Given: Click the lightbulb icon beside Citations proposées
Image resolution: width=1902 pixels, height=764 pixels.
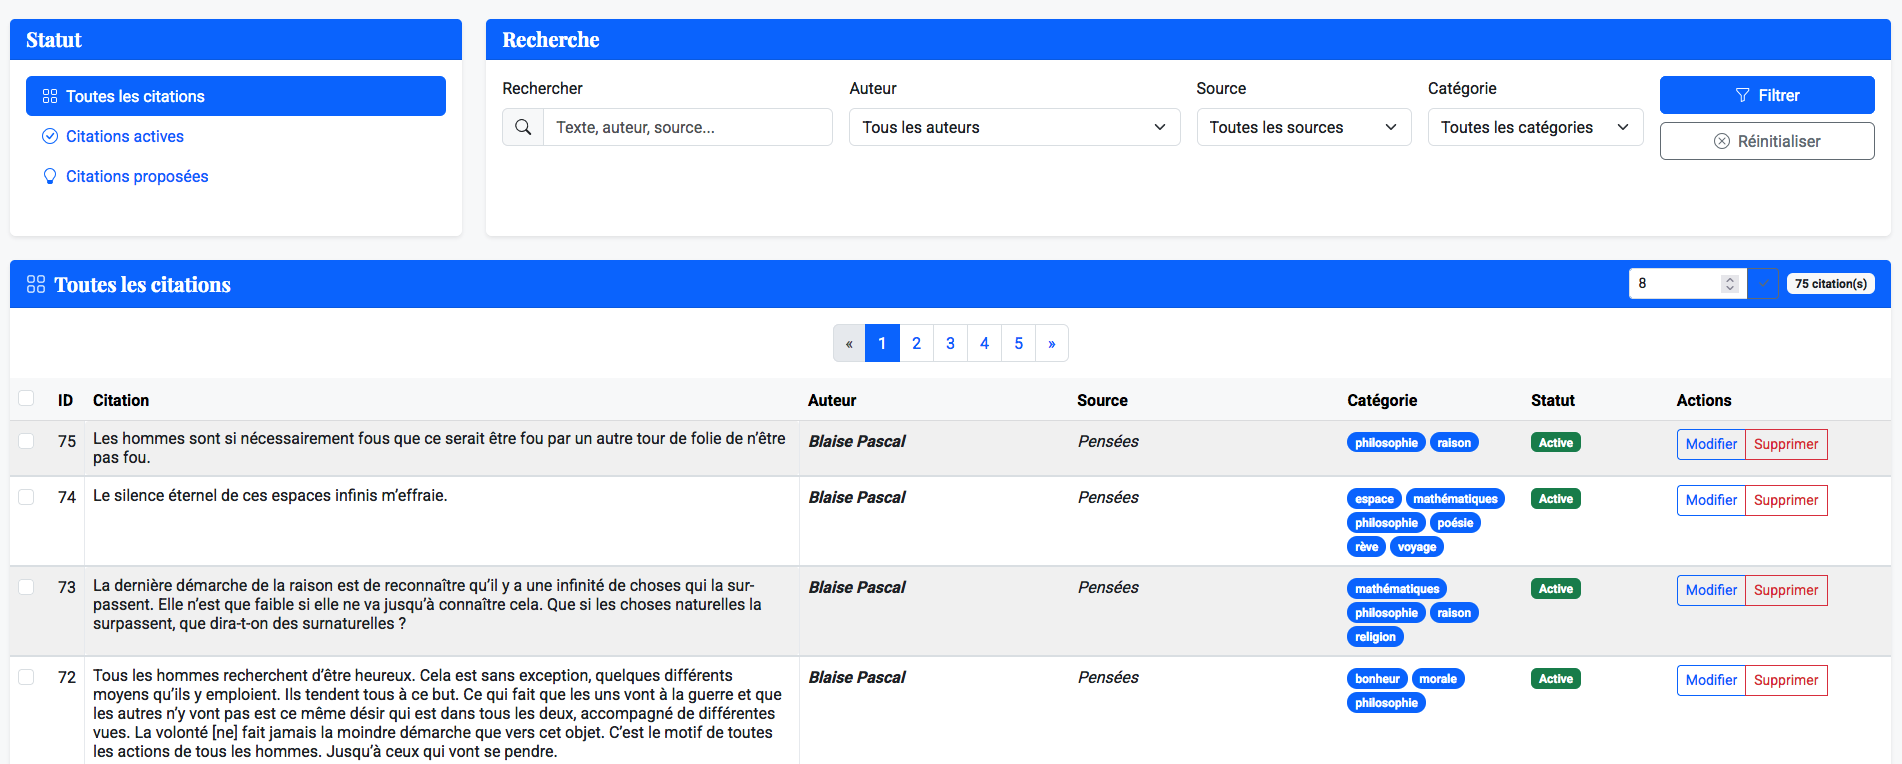Looking at the screenshot, I should [x=50, y=177].
